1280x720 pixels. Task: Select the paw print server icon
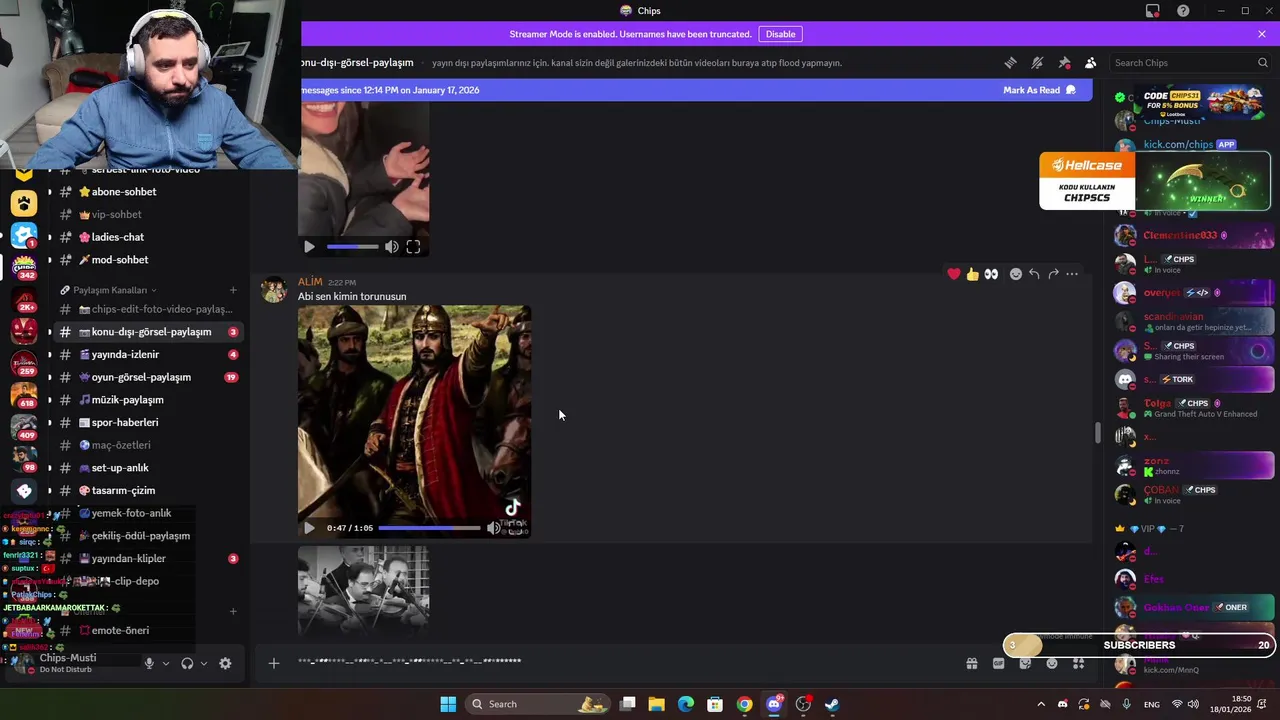24,204
